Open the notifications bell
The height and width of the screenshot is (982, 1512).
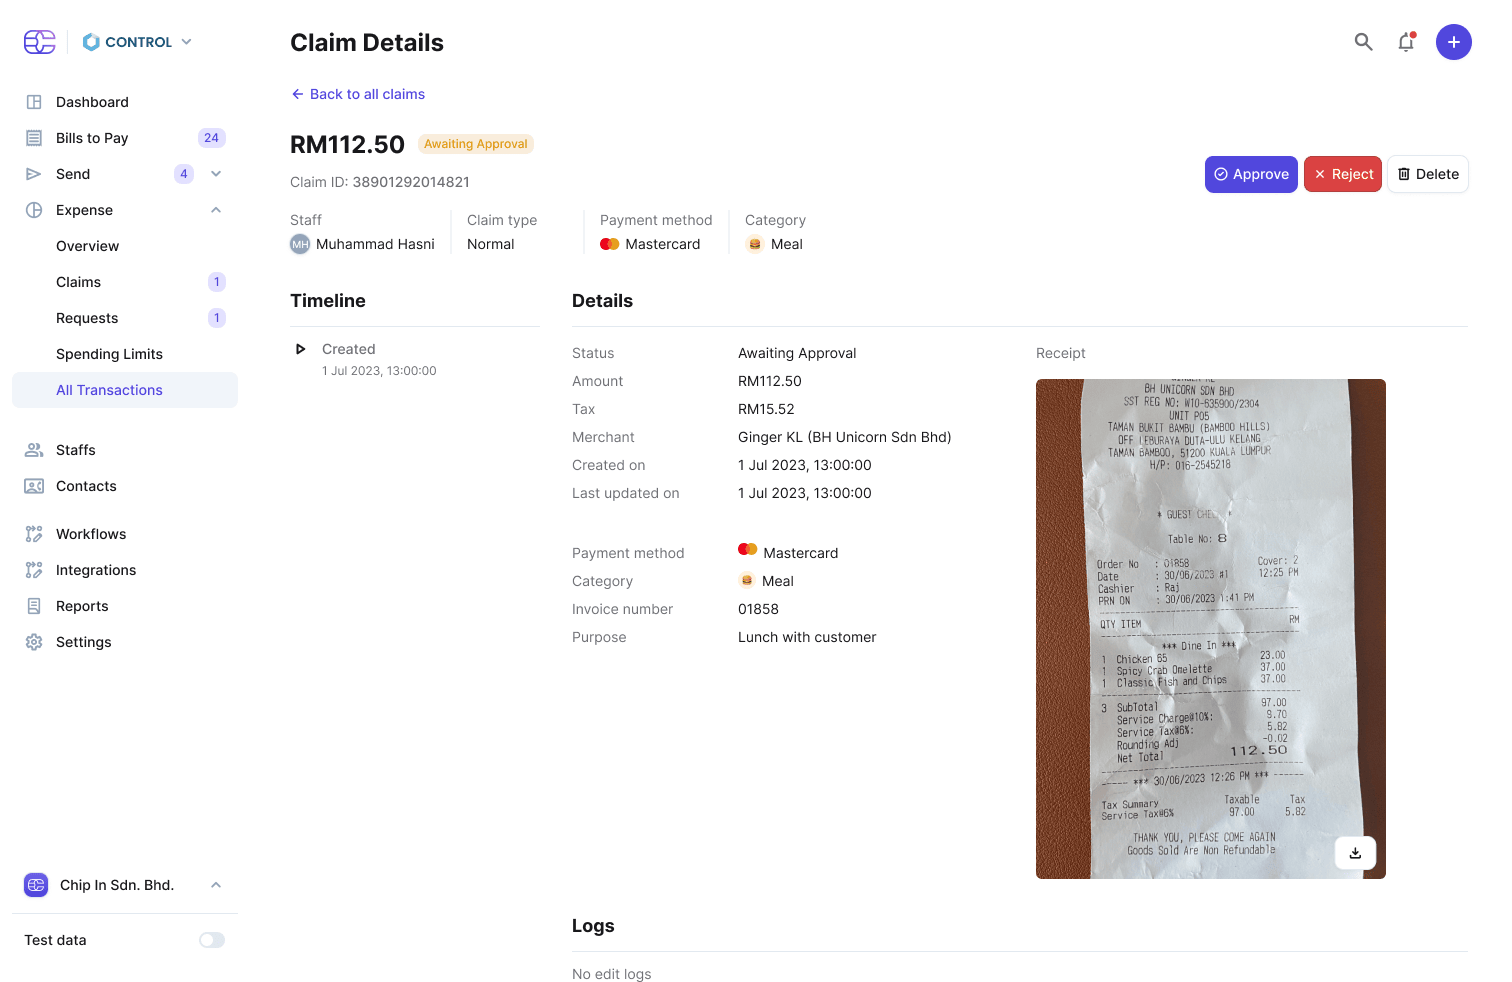pos(1406,42)
